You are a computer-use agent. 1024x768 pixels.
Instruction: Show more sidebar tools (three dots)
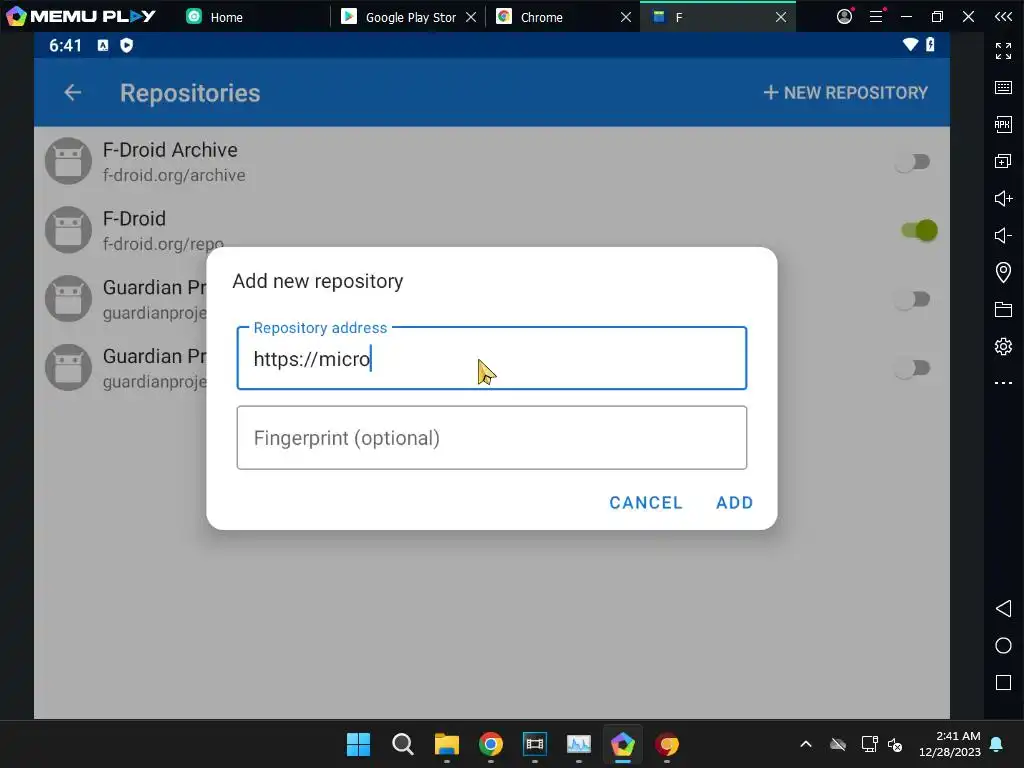tap(1004, 383)
